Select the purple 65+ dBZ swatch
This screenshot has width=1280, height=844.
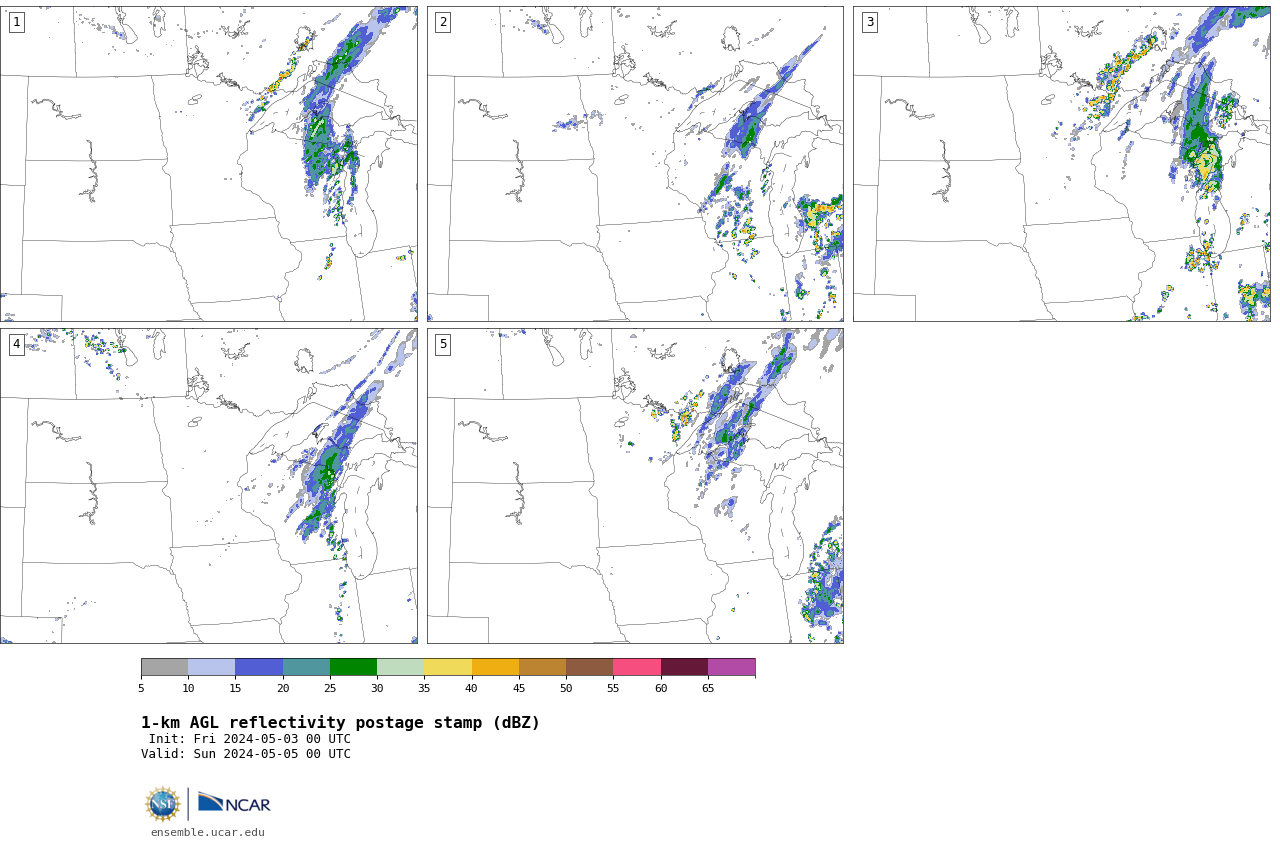pyautogui.click(x=731, y=667)
